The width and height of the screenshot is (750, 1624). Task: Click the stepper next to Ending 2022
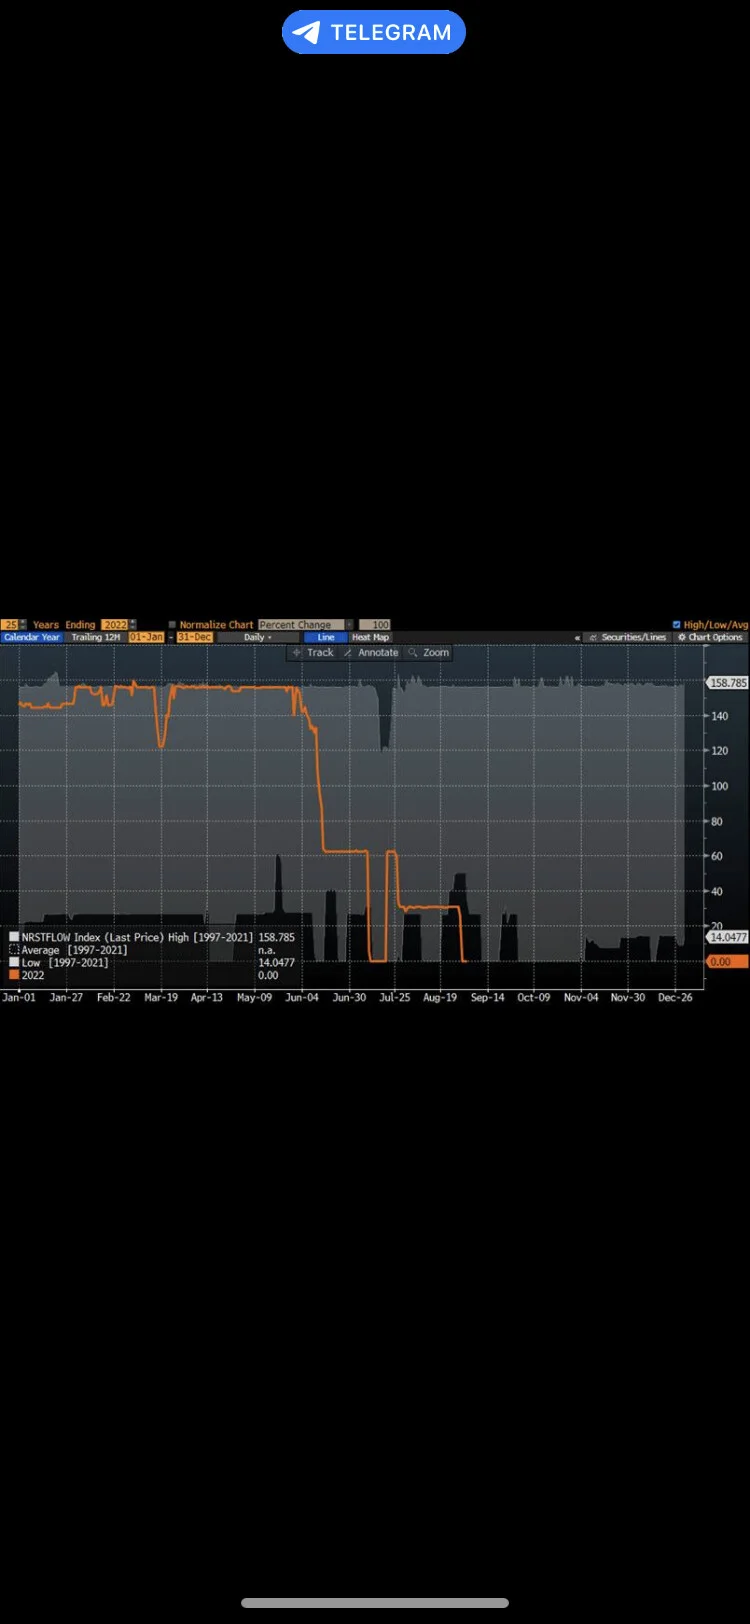pyautogui.click(x=132, y=624)
